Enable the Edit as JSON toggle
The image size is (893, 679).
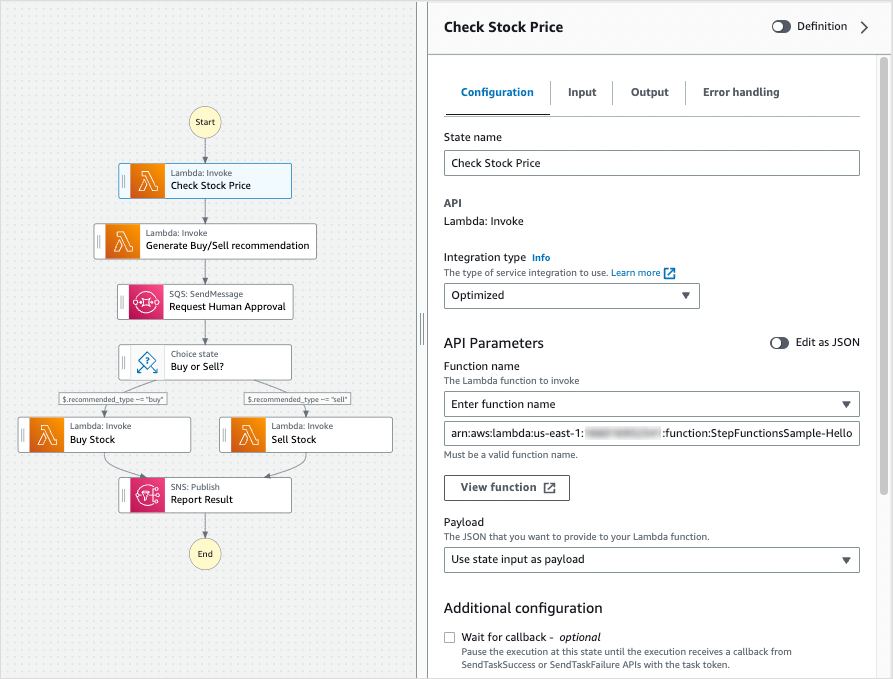click(779, 342)
